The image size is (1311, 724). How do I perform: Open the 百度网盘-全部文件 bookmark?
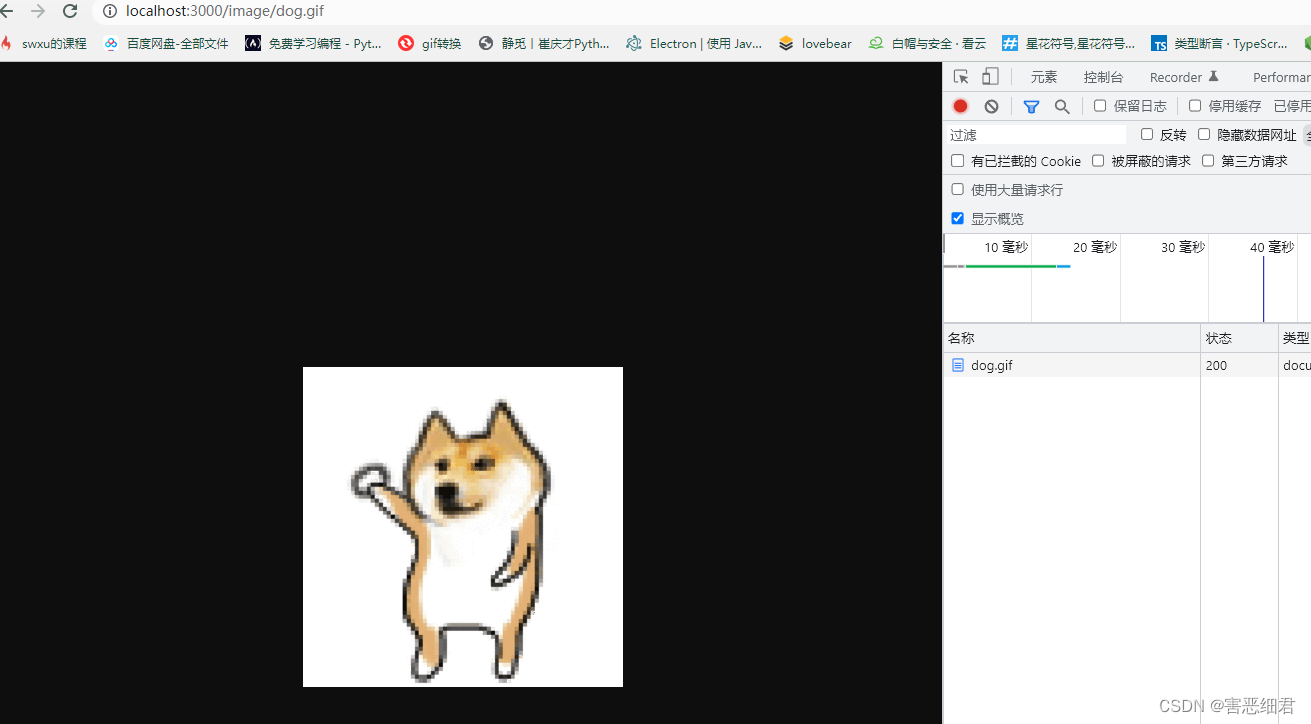pyautogui.click(x=166, y=44)
